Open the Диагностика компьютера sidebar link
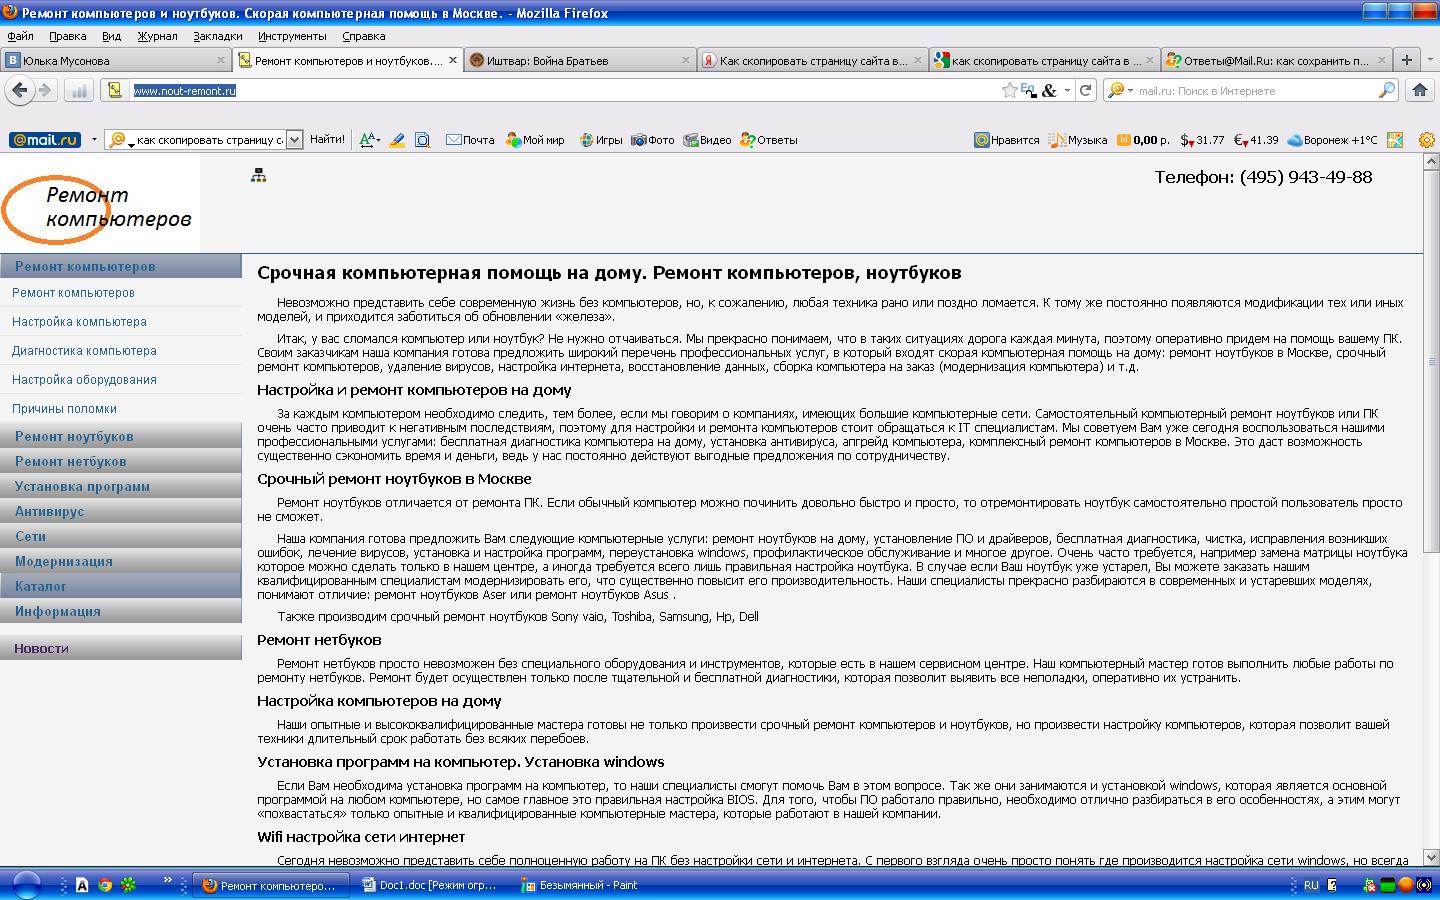The width and height of the screenshot is (1440, 900). click(84, 351)
